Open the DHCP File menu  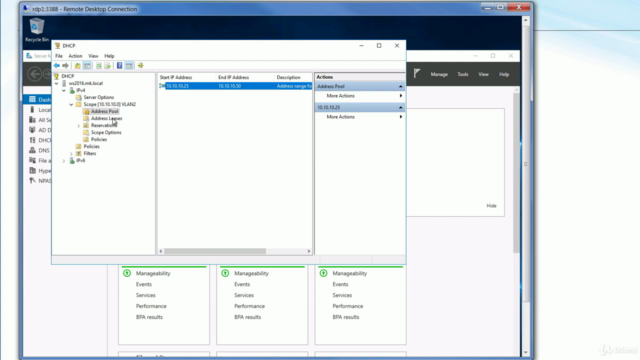pyautogui.click(x=59, y=56)
